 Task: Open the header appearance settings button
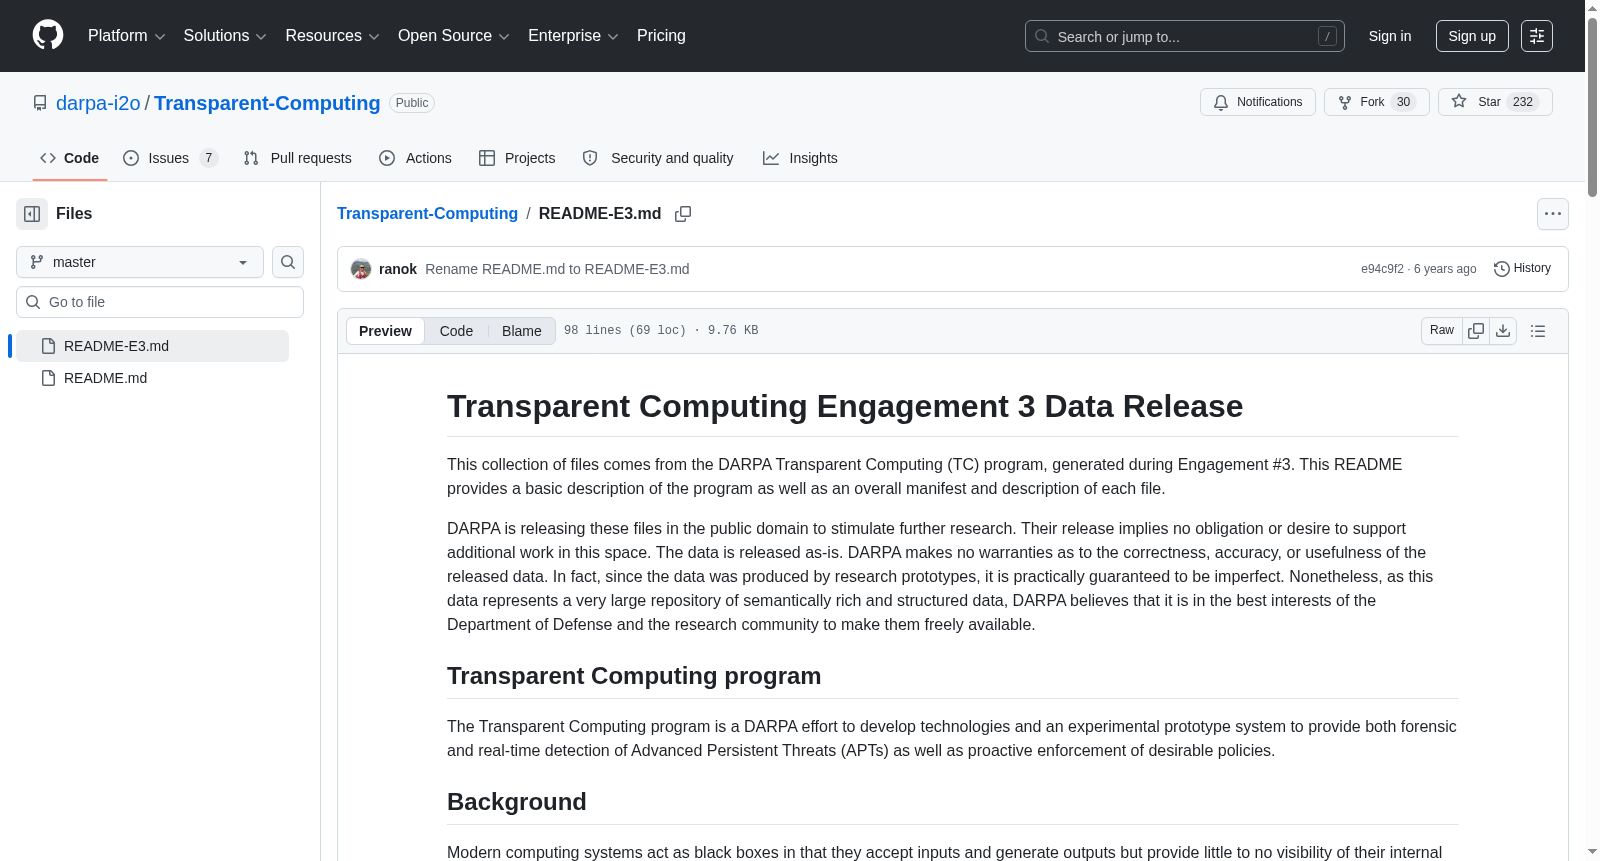coord(1537,36)
